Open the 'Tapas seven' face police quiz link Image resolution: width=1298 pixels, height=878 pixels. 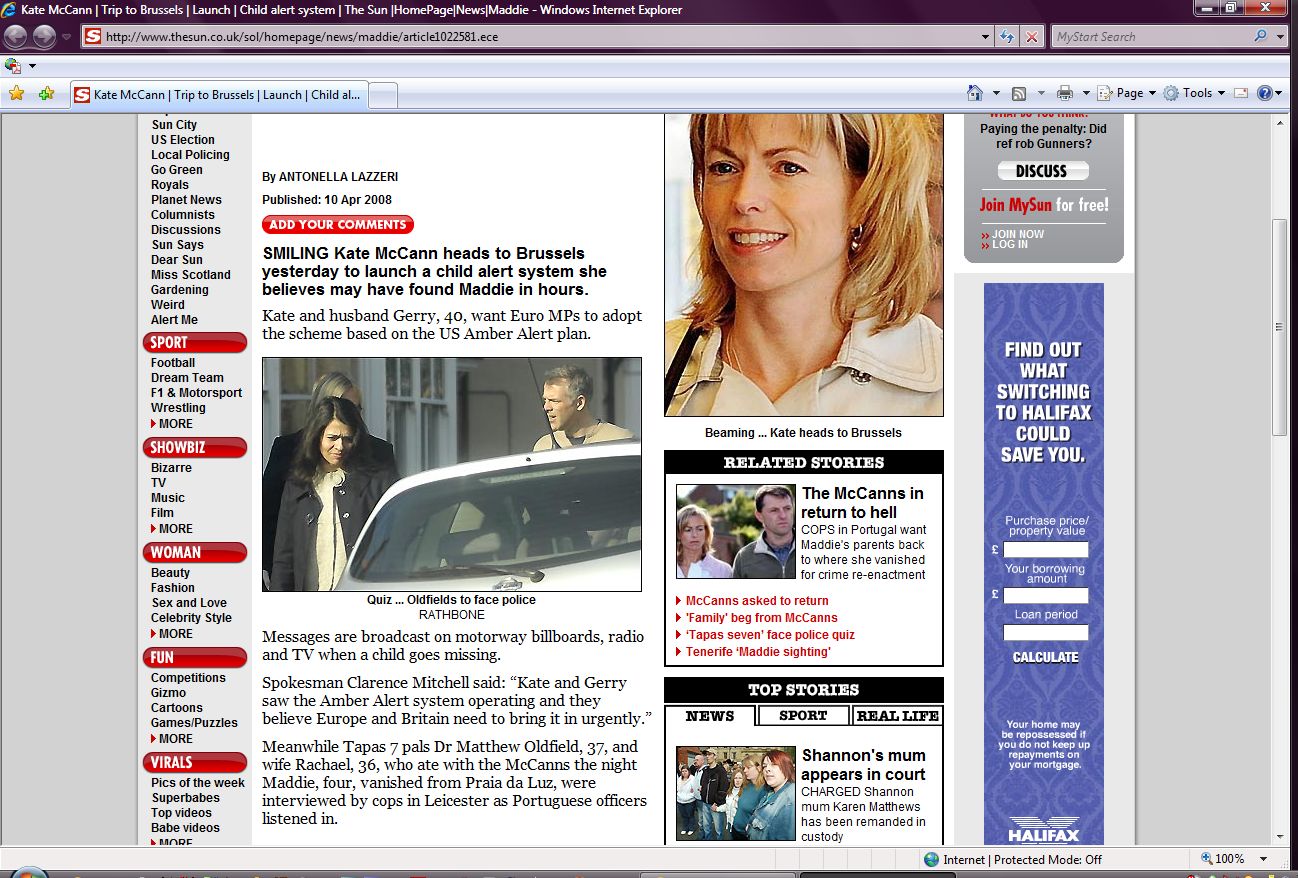[x=770, y=635]
